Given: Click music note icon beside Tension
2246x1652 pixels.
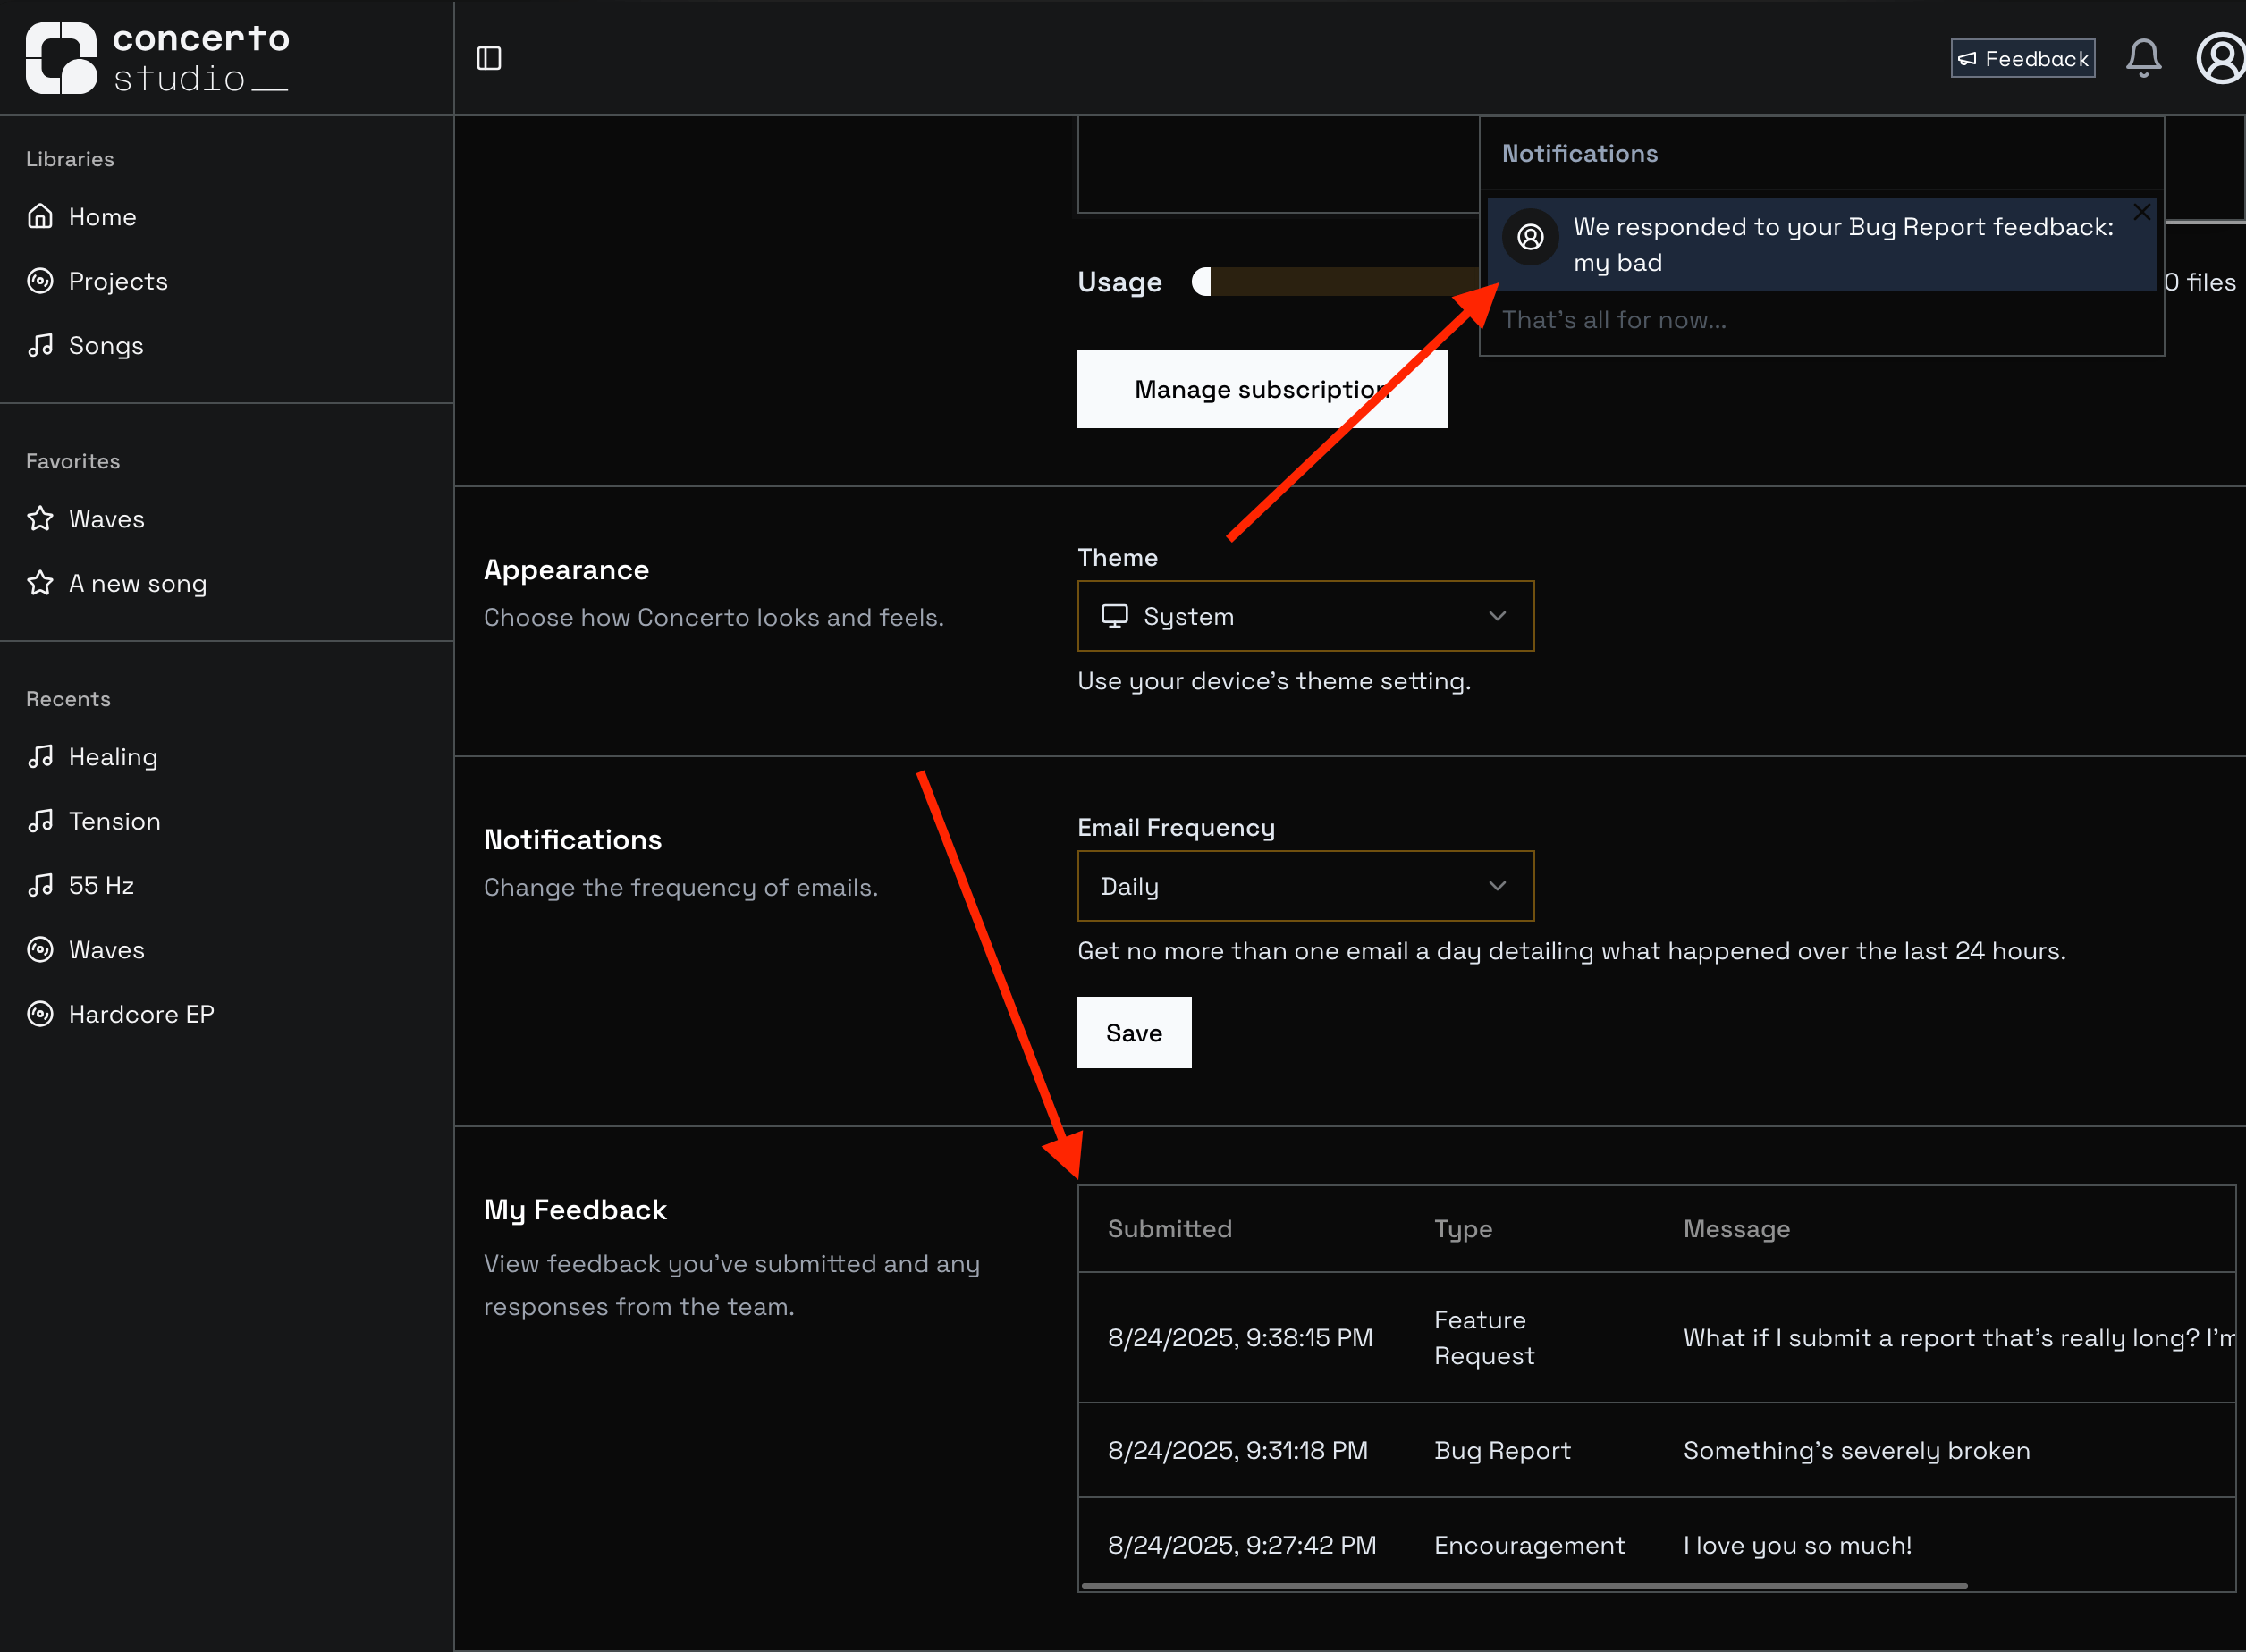Looking at the screenshot, I should pos(40,821).
